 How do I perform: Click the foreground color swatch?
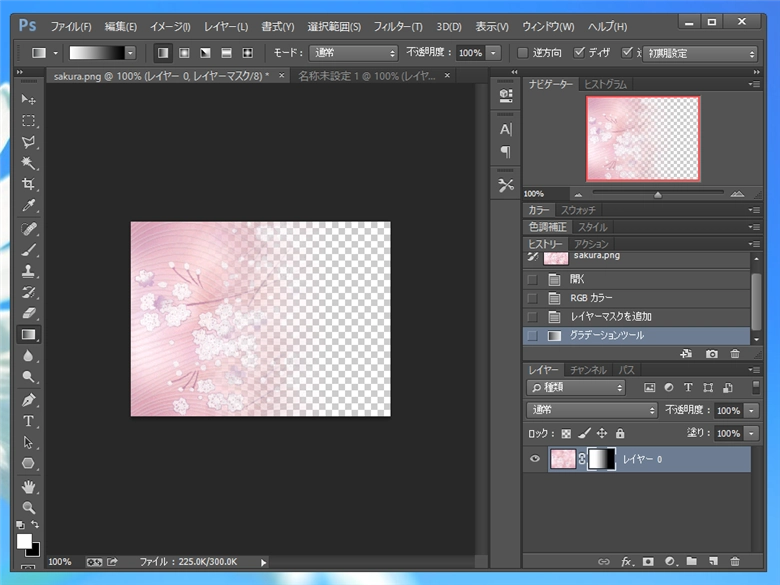point(24,541)
